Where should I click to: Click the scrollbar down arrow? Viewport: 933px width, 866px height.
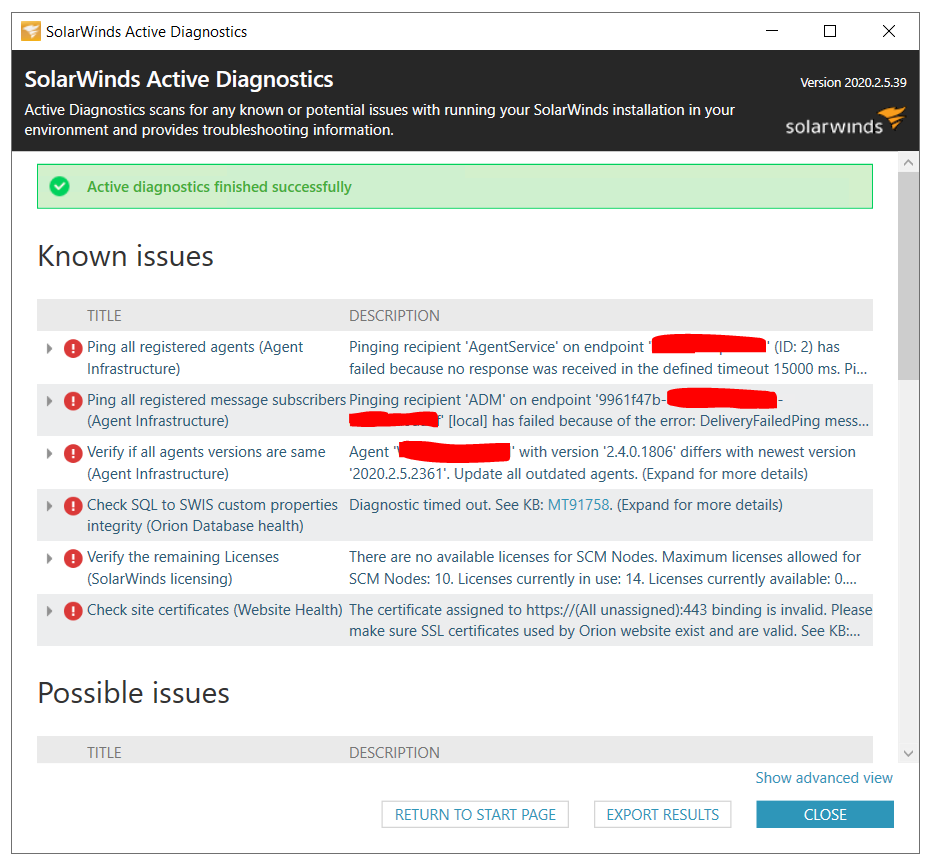[x=908, y=753]
